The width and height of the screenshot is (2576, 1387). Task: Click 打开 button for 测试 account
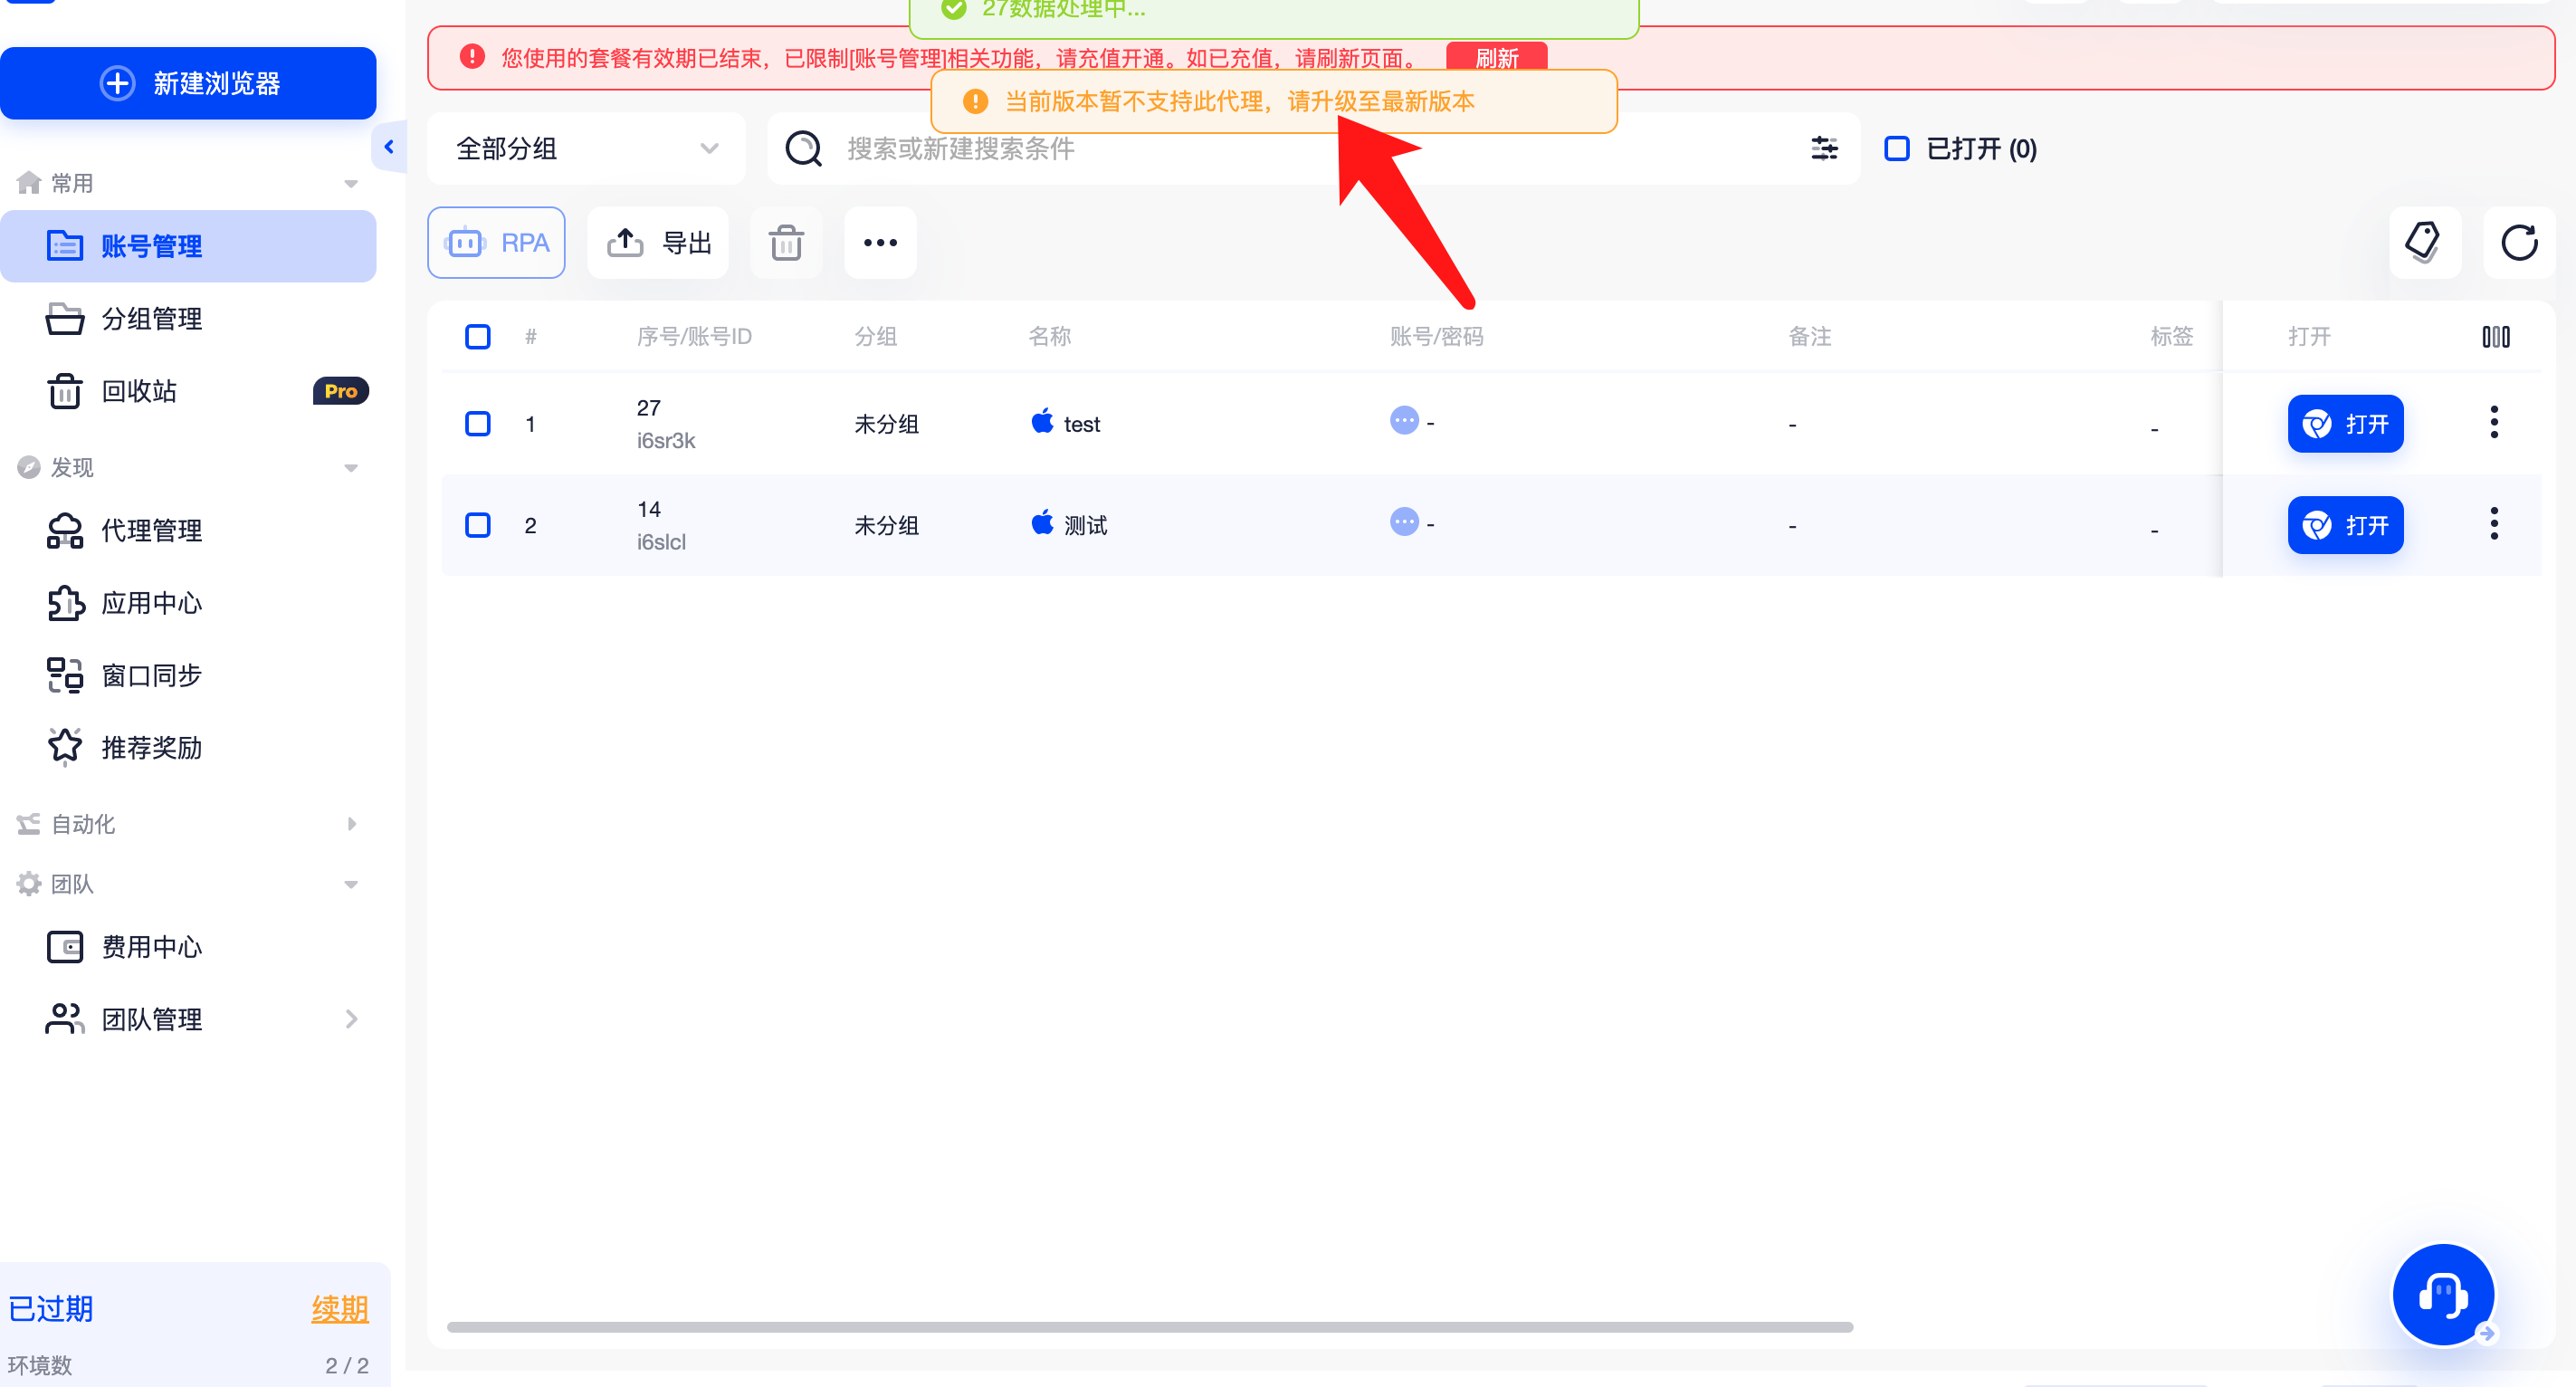click(2345, 525)
